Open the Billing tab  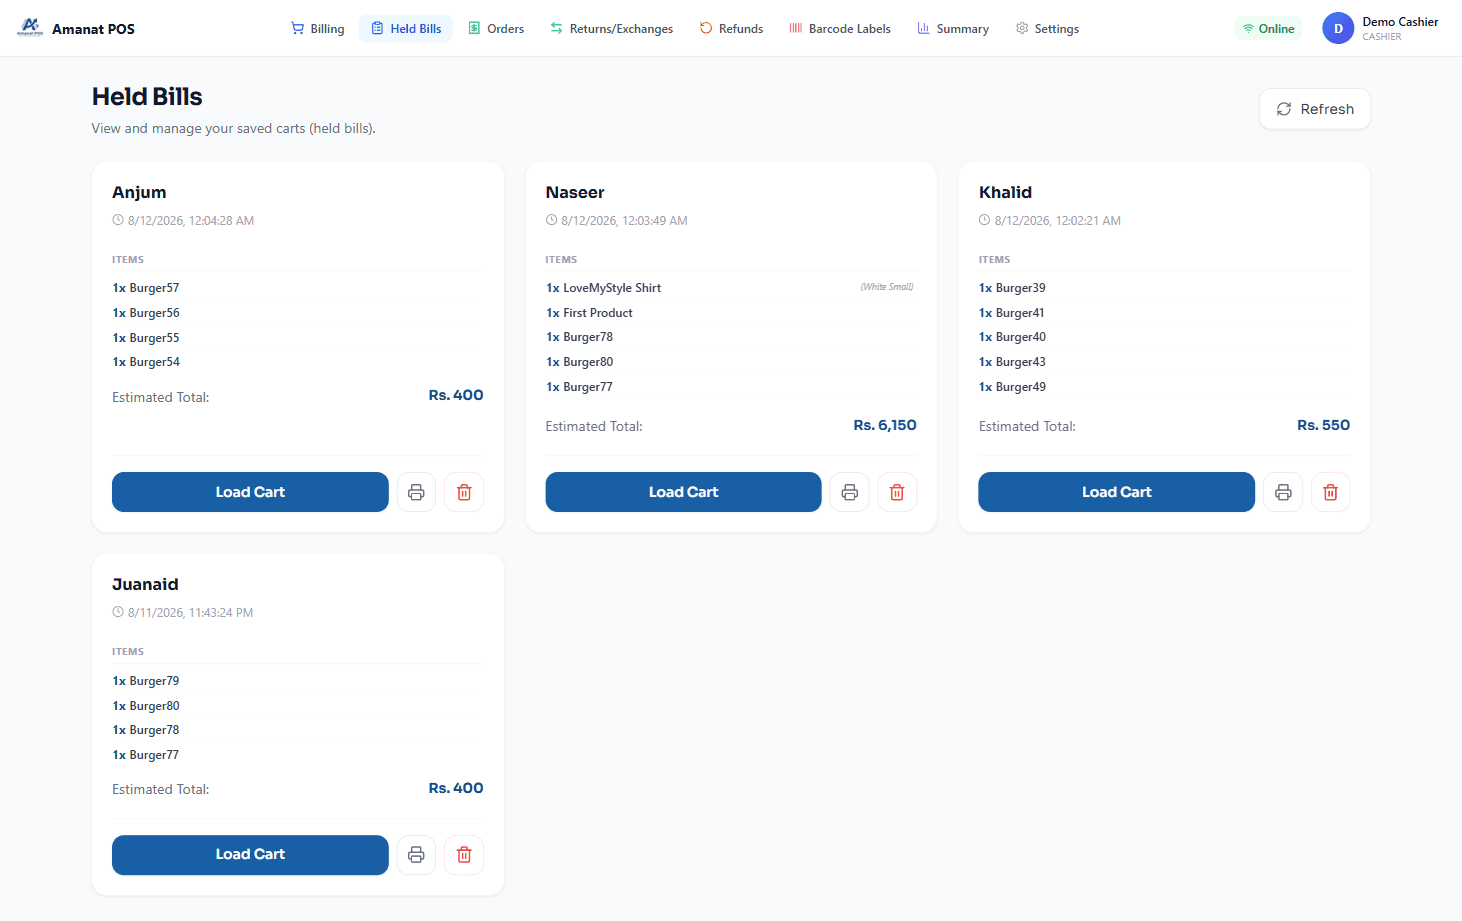coord(317,29)
